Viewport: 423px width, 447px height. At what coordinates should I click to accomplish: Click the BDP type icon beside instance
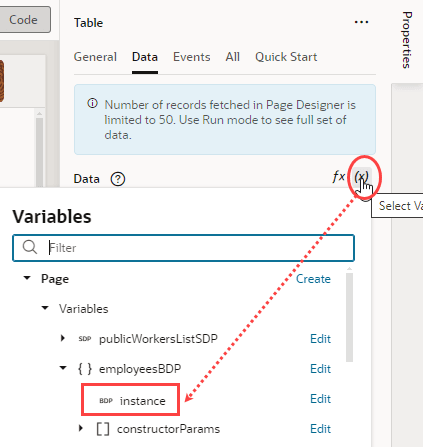tap(106, 401)
